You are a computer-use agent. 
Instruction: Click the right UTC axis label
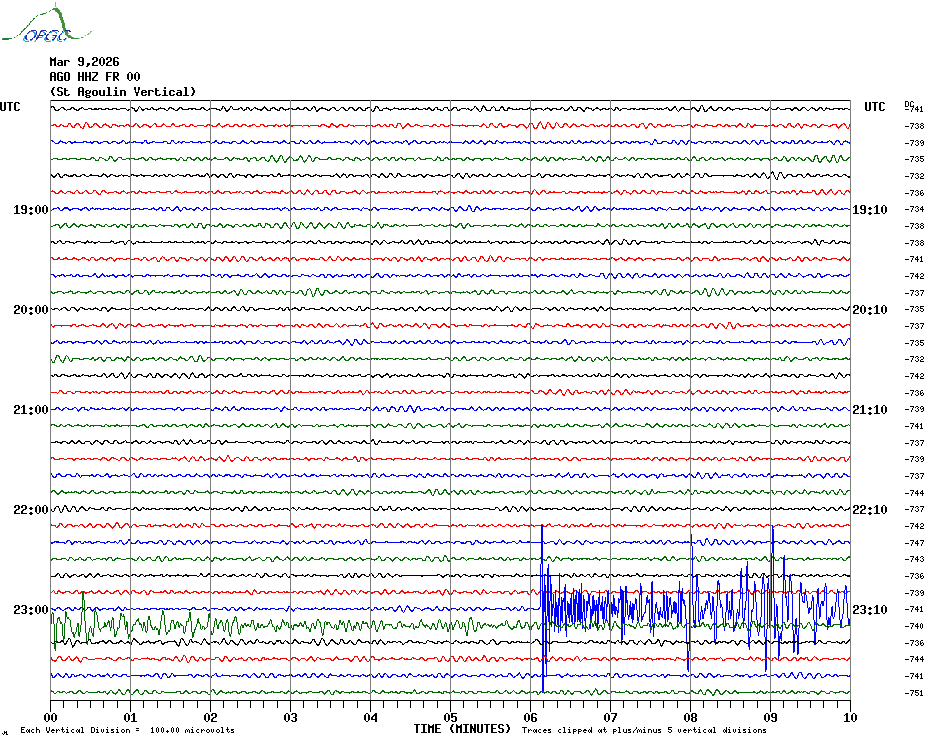pos(875,107)
